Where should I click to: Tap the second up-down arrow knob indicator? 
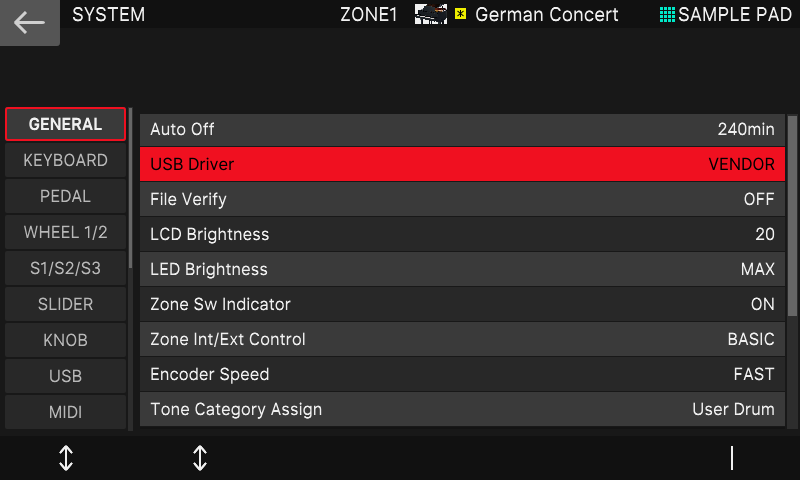pos(200,458)
